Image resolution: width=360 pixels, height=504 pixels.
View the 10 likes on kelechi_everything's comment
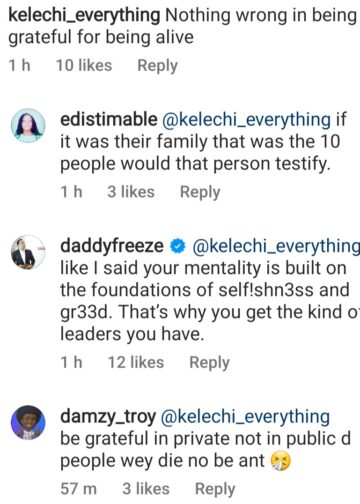pos(84,65)
